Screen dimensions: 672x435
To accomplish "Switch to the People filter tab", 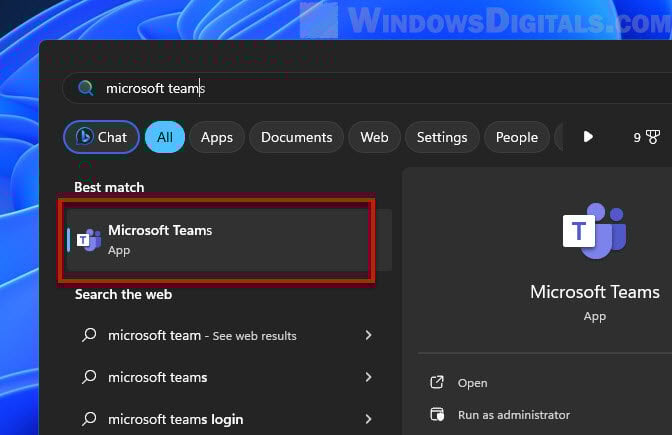I will click(x=517, y=137).
